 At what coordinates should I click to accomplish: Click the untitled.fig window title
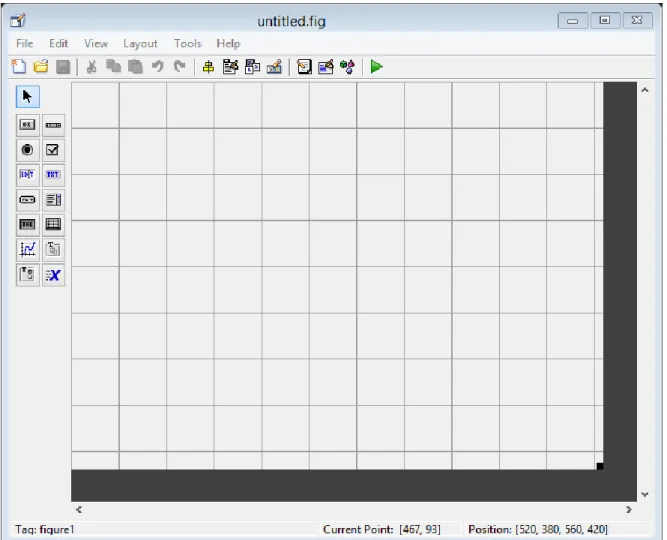(291, 21)
